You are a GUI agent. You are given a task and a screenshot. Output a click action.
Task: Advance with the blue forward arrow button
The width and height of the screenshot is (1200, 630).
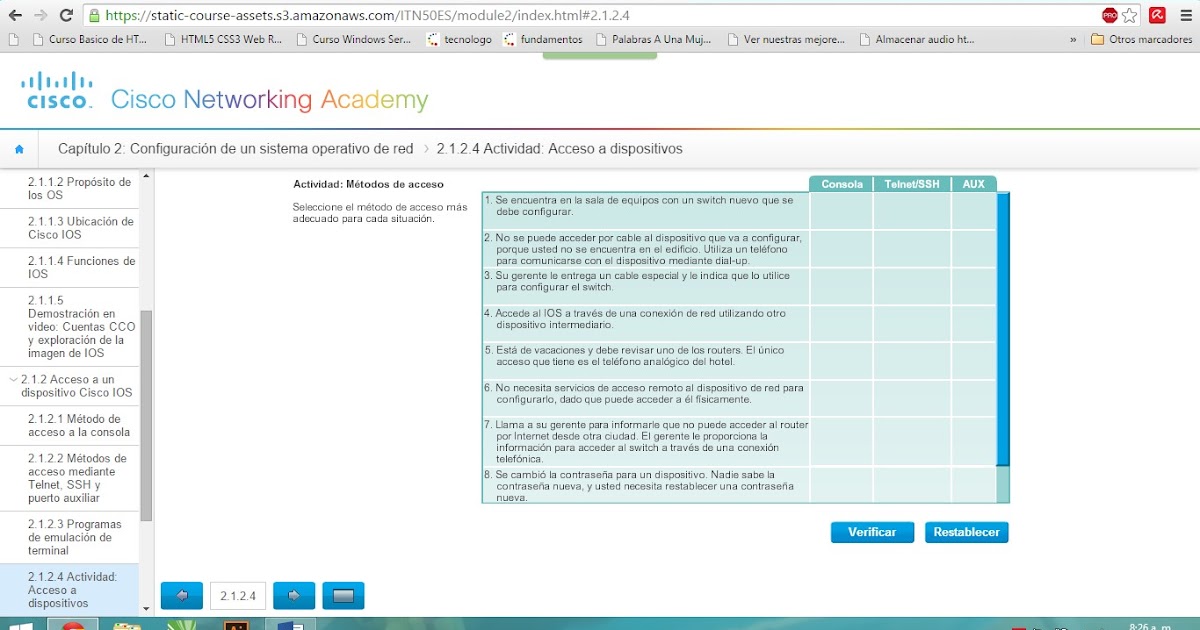[x=294, y=595]
